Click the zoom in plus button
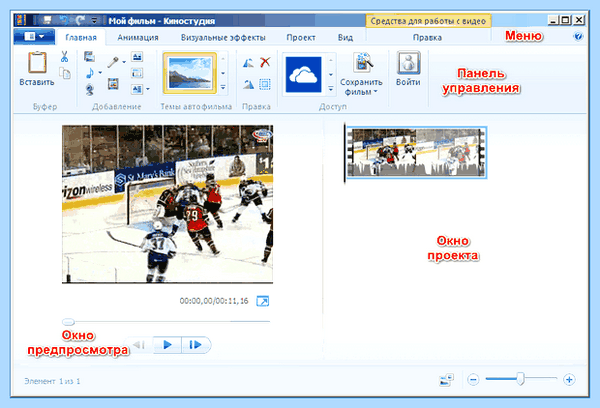 [569, 380]
